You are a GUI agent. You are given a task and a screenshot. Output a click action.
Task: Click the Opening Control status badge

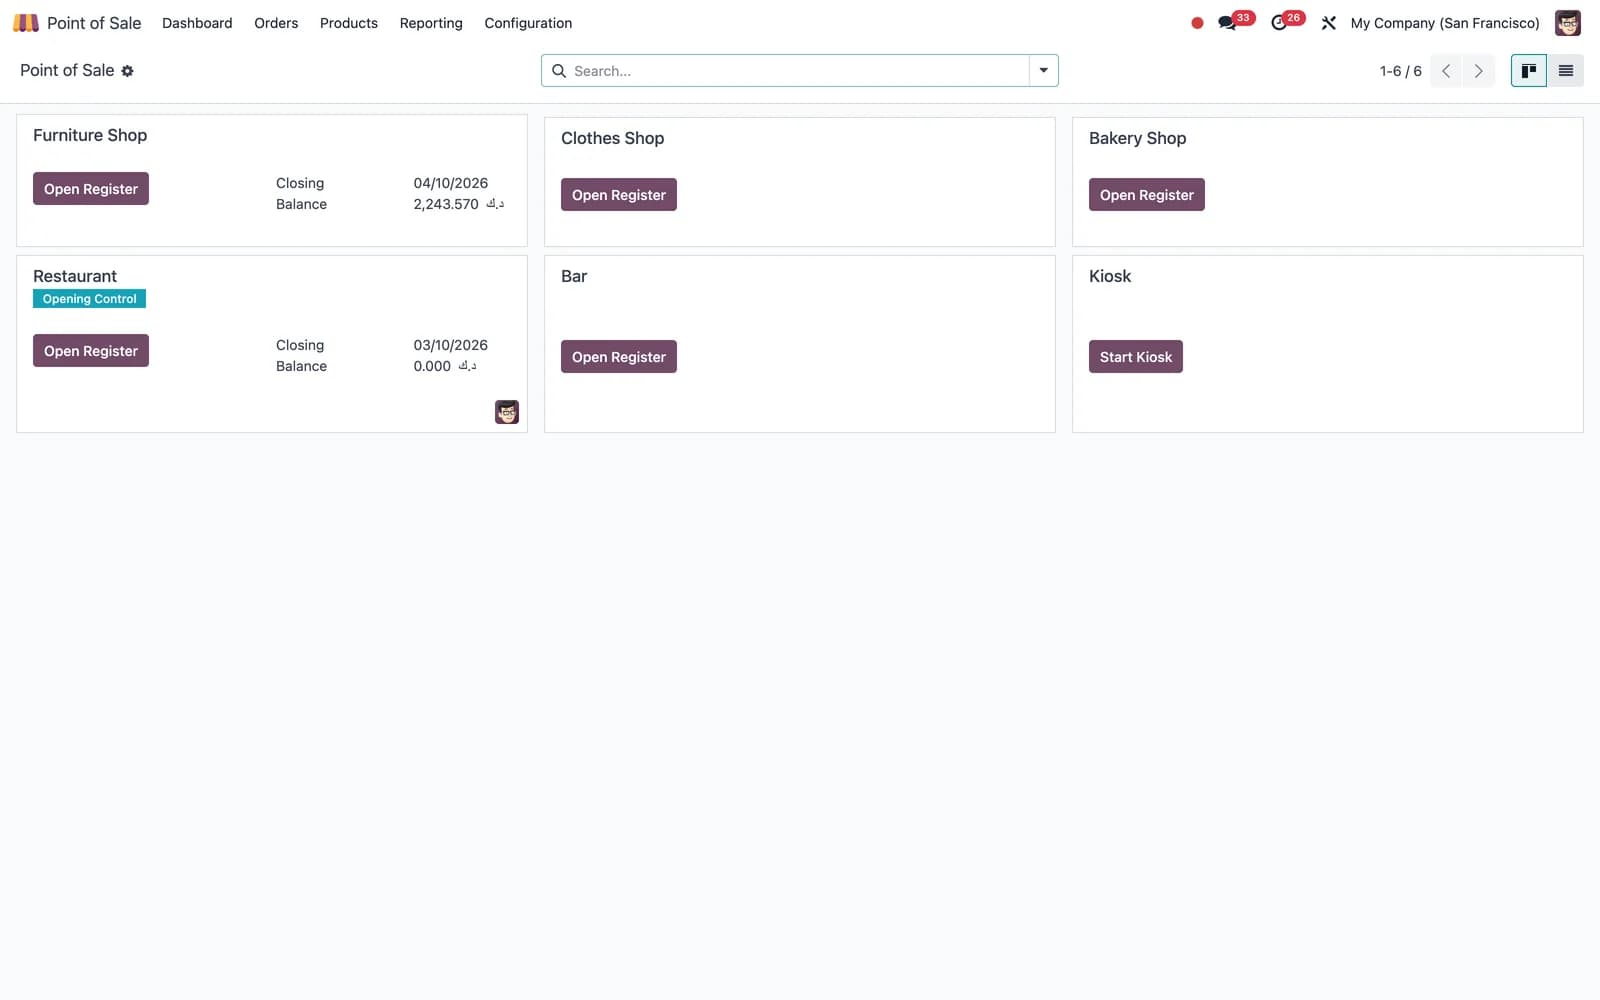(x=90, y=299)
